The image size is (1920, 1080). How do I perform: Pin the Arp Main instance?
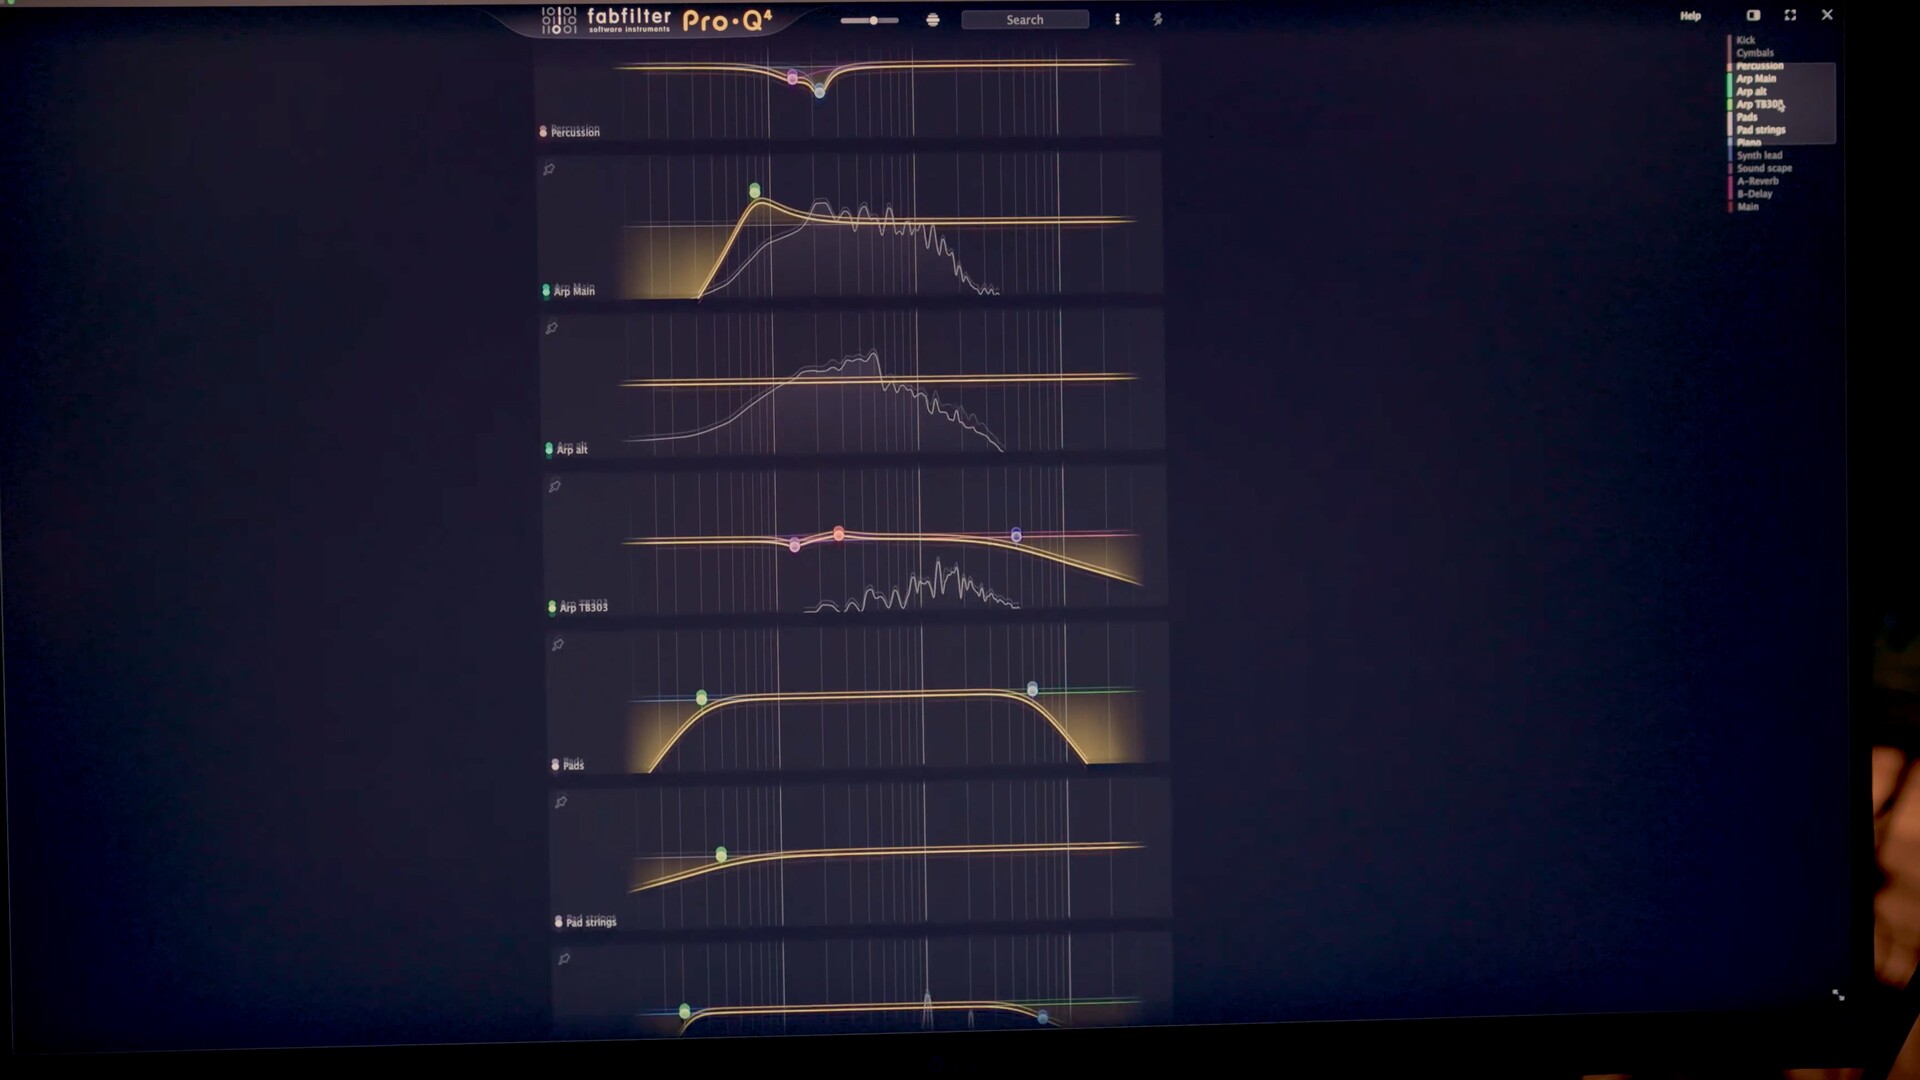pos(549,169)
